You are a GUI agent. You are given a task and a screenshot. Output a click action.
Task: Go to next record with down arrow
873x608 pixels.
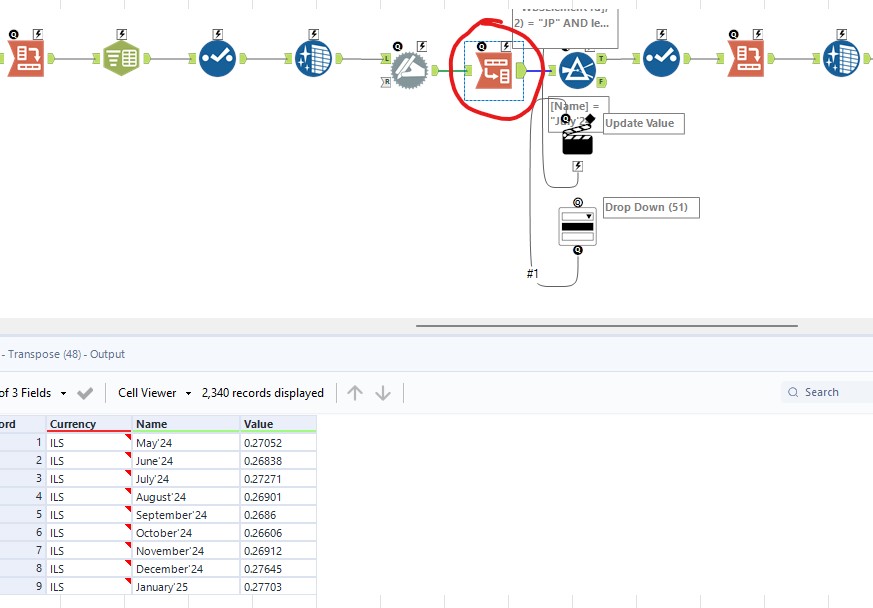coord(383,393)
